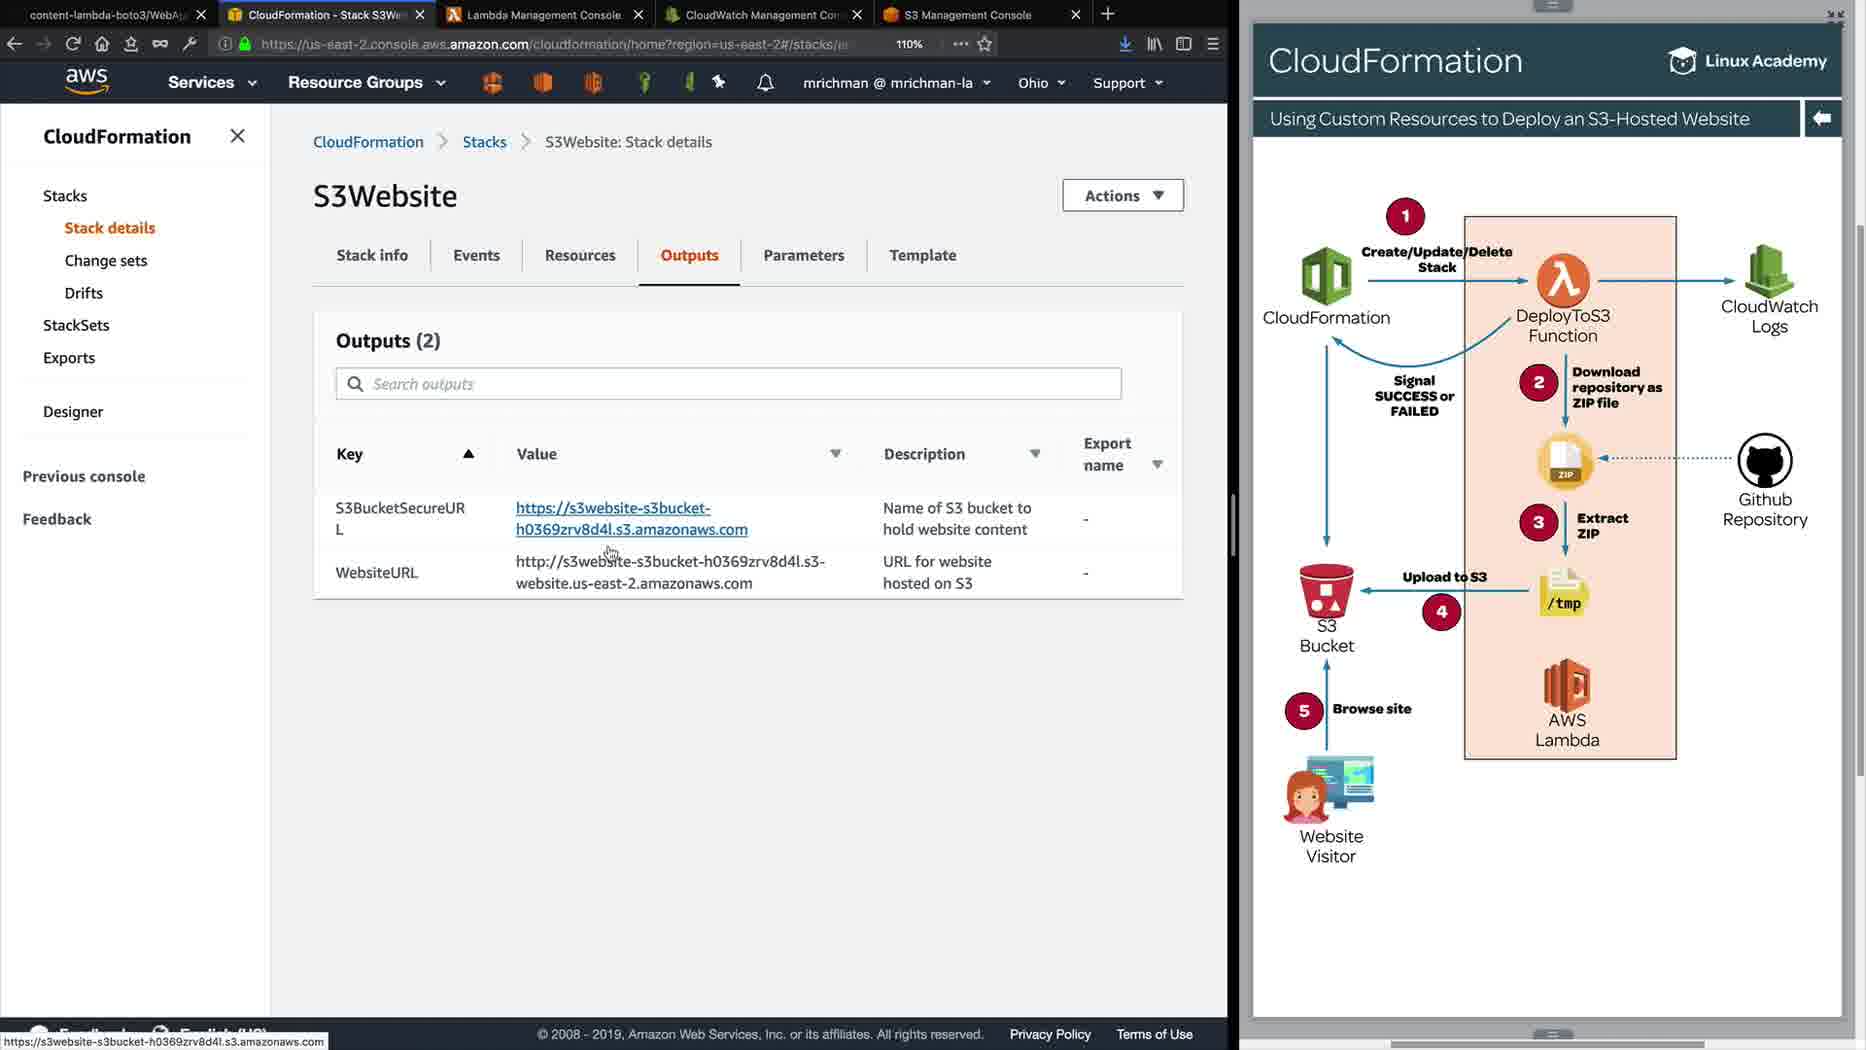Open the Actions dropdown for the stack
Image resolution: width=1866 pixels, height=1050 pixels.
click(1123, 195)
